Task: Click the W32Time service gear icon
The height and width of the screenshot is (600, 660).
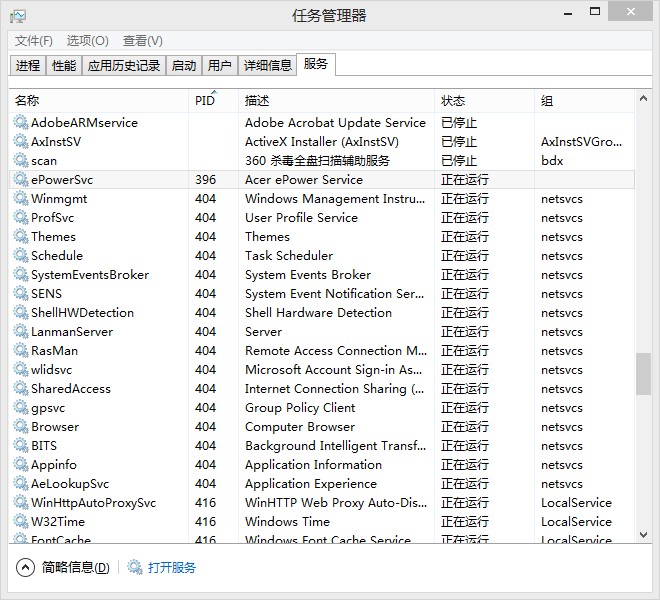Action: (x=21, y=522)
